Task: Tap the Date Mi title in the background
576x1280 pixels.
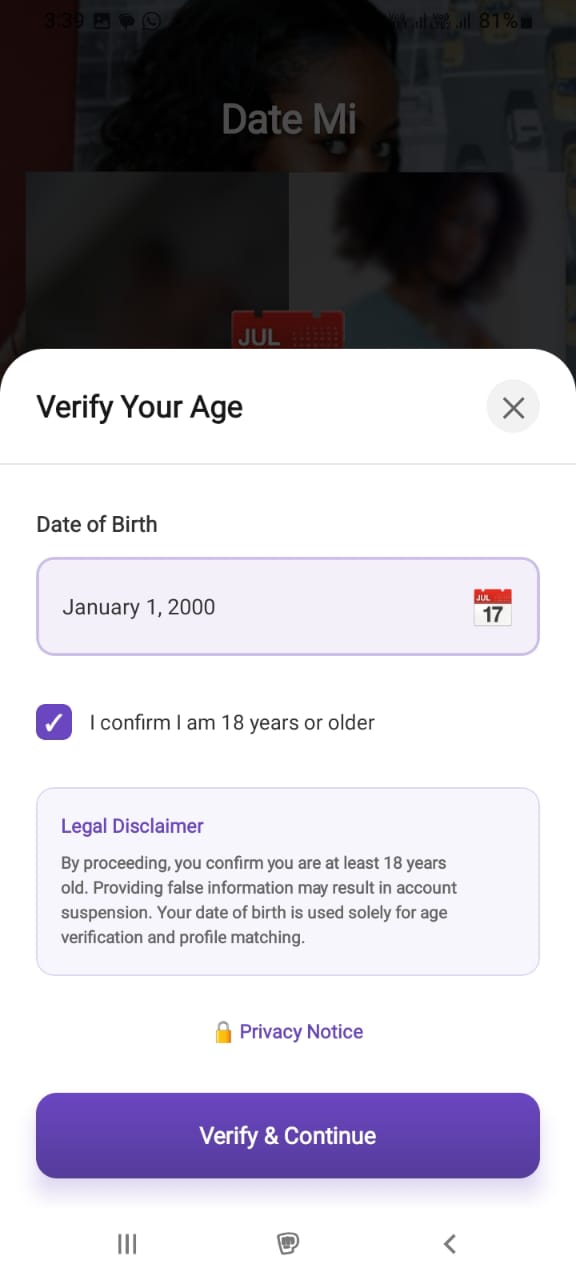Action: pyautogui.click(x=288, y=117)
